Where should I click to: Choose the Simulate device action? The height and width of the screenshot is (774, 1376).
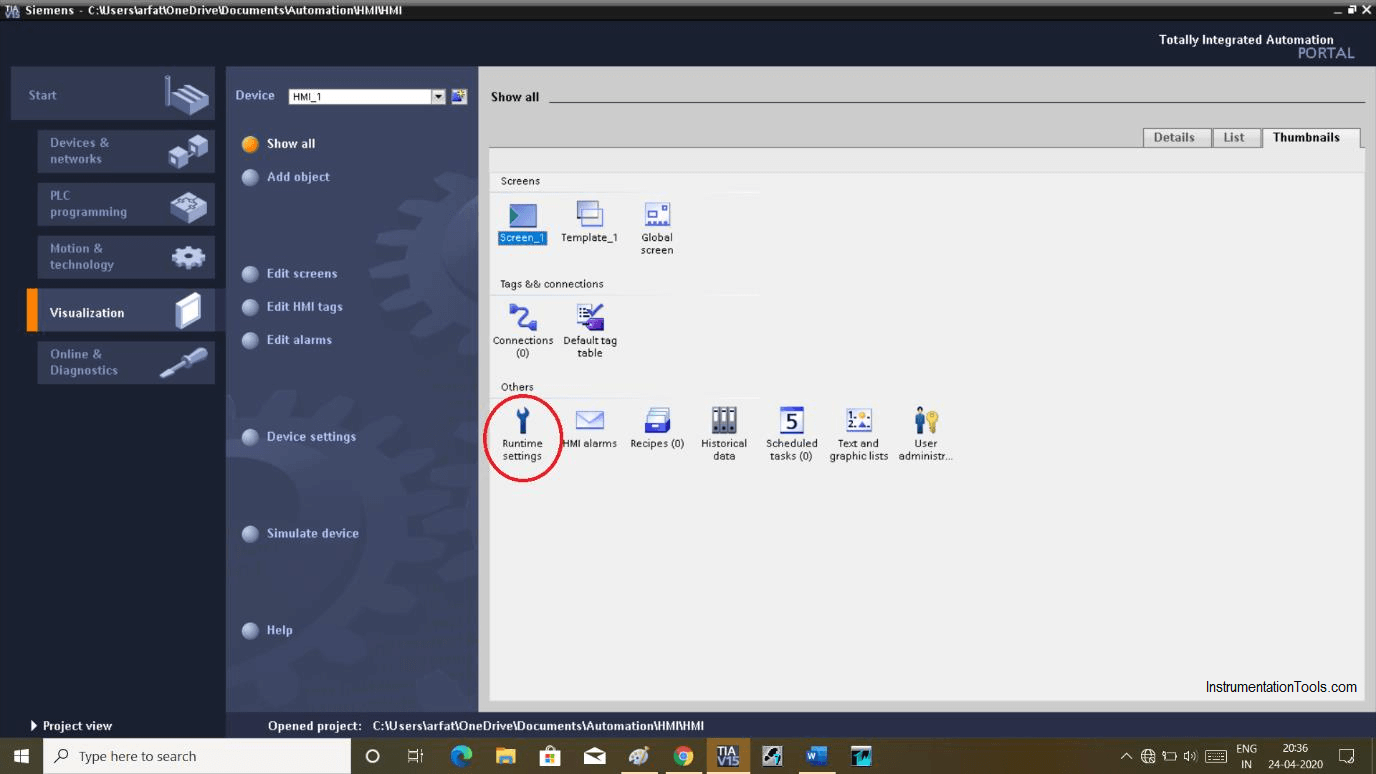point(300,534)
